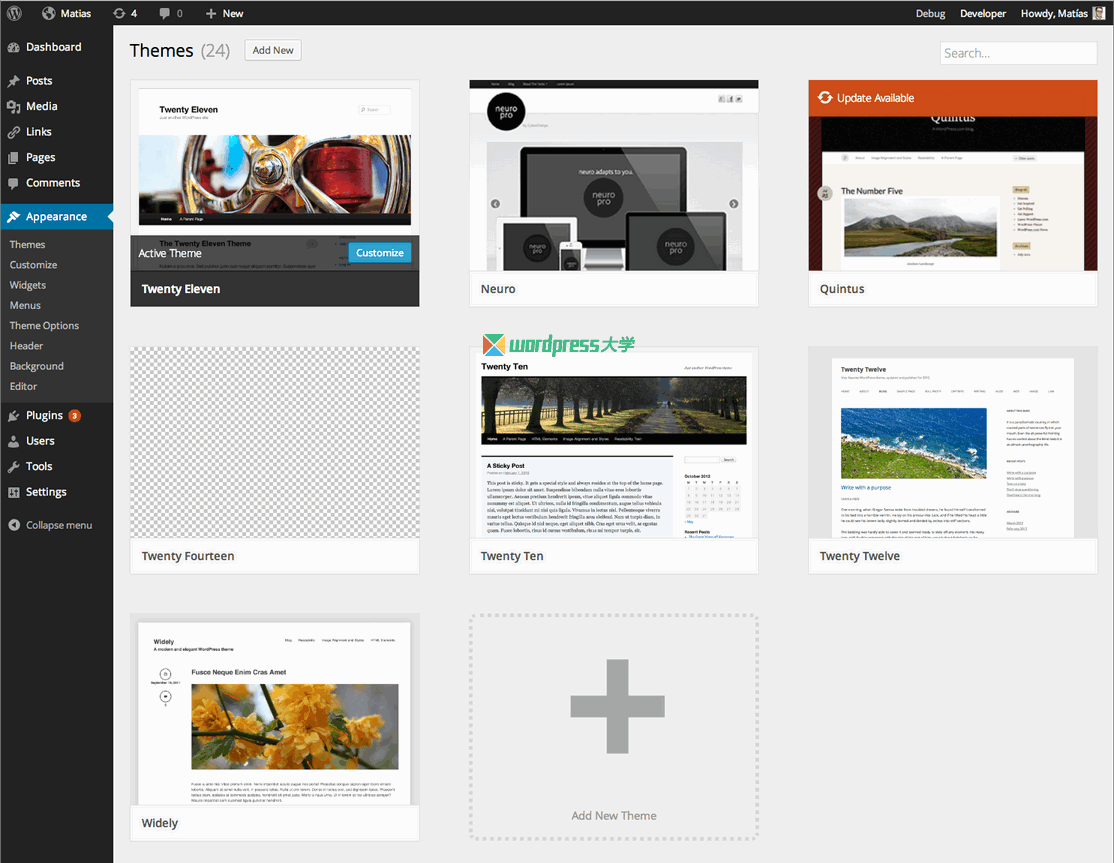Open the site globe icon beside Matias
Screen dimensions: 1114x863
(48, 13)
